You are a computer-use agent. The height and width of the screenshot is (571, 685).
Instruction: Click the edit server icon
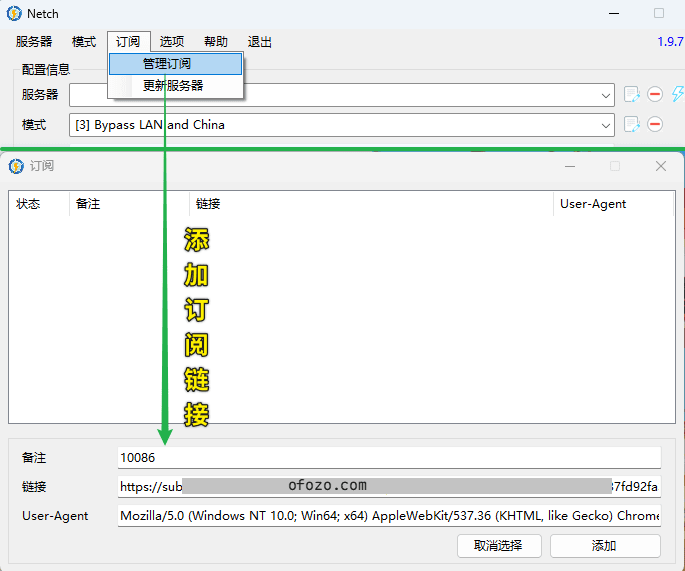(x=631, y=94)
